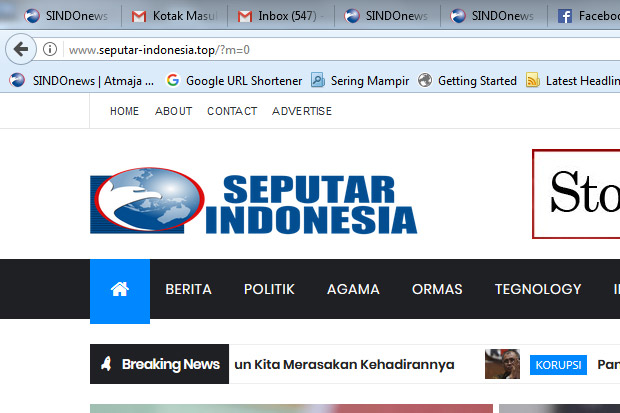Open the Getting Started bookmark
Viewport: 620px width, 413px height.
click(467, 81)
